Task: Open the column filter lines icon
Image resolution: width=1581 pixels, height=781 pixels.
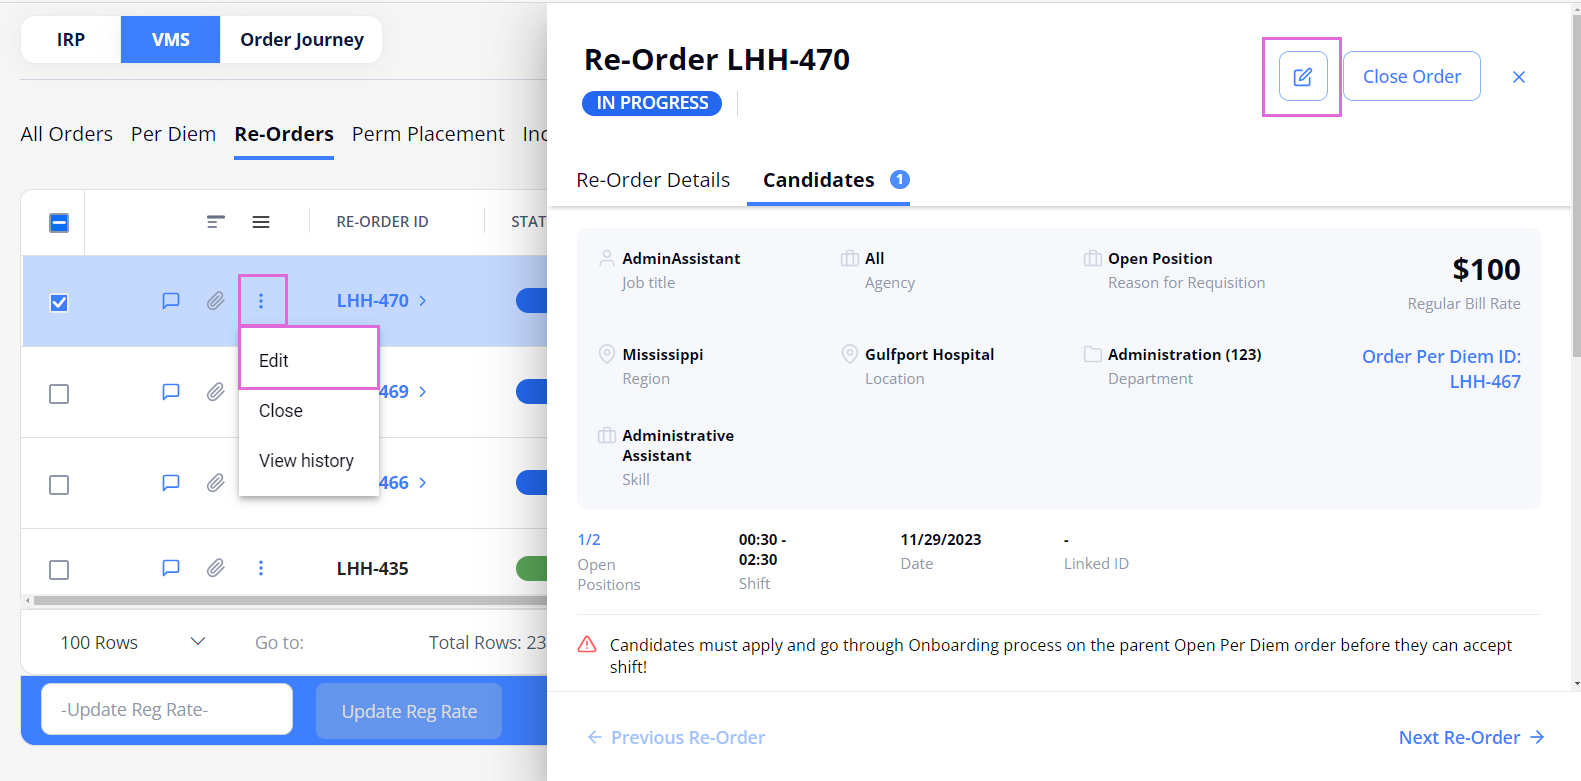Action: (x=216, y=222)
